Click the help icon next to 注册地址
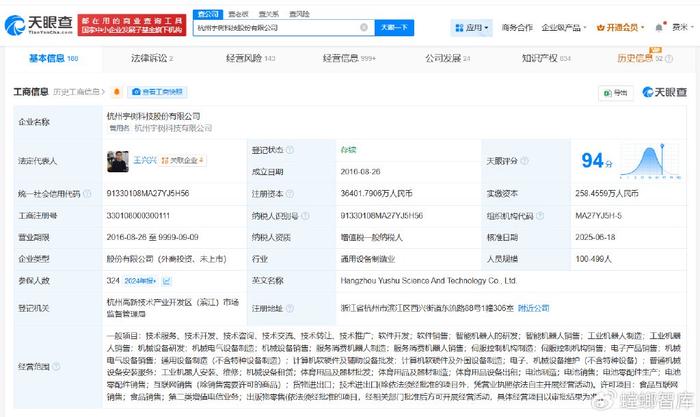 coord(290,308)
